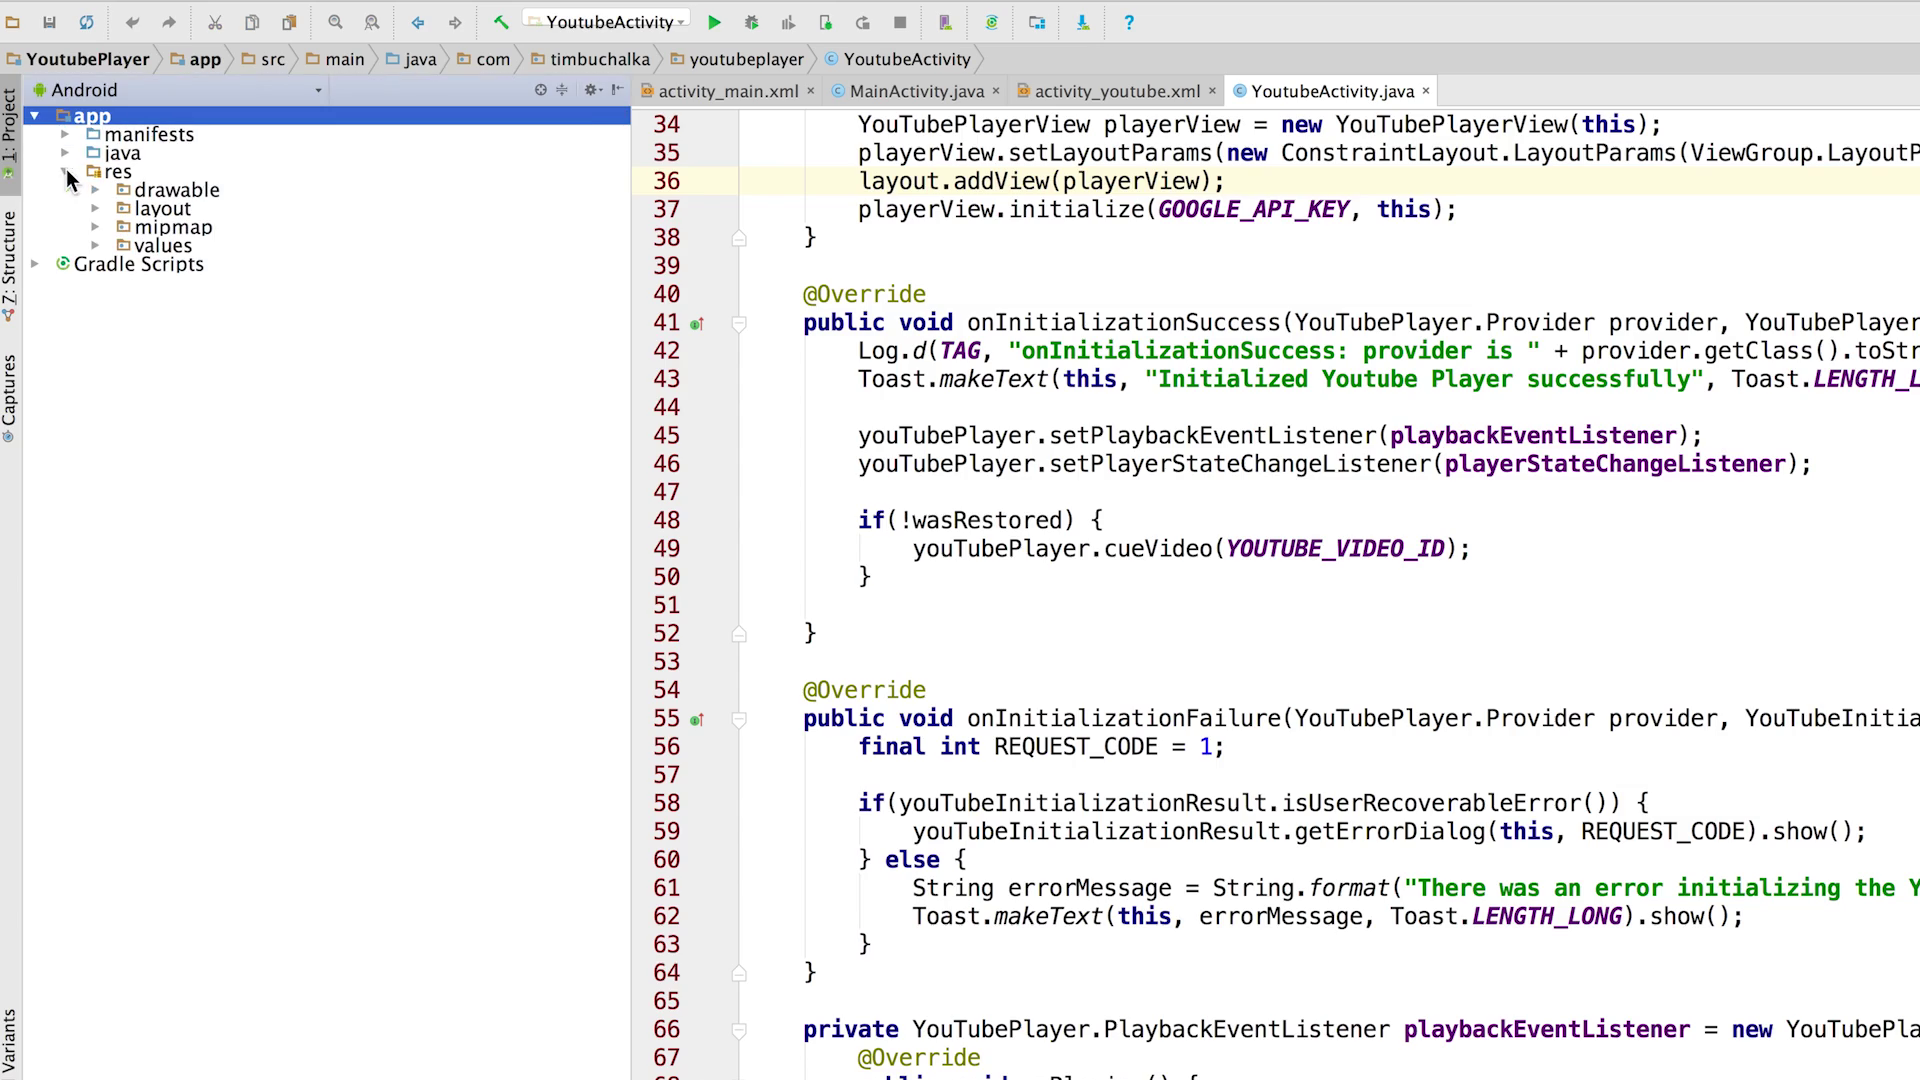Click the app node in project tree

click(91, 116)
